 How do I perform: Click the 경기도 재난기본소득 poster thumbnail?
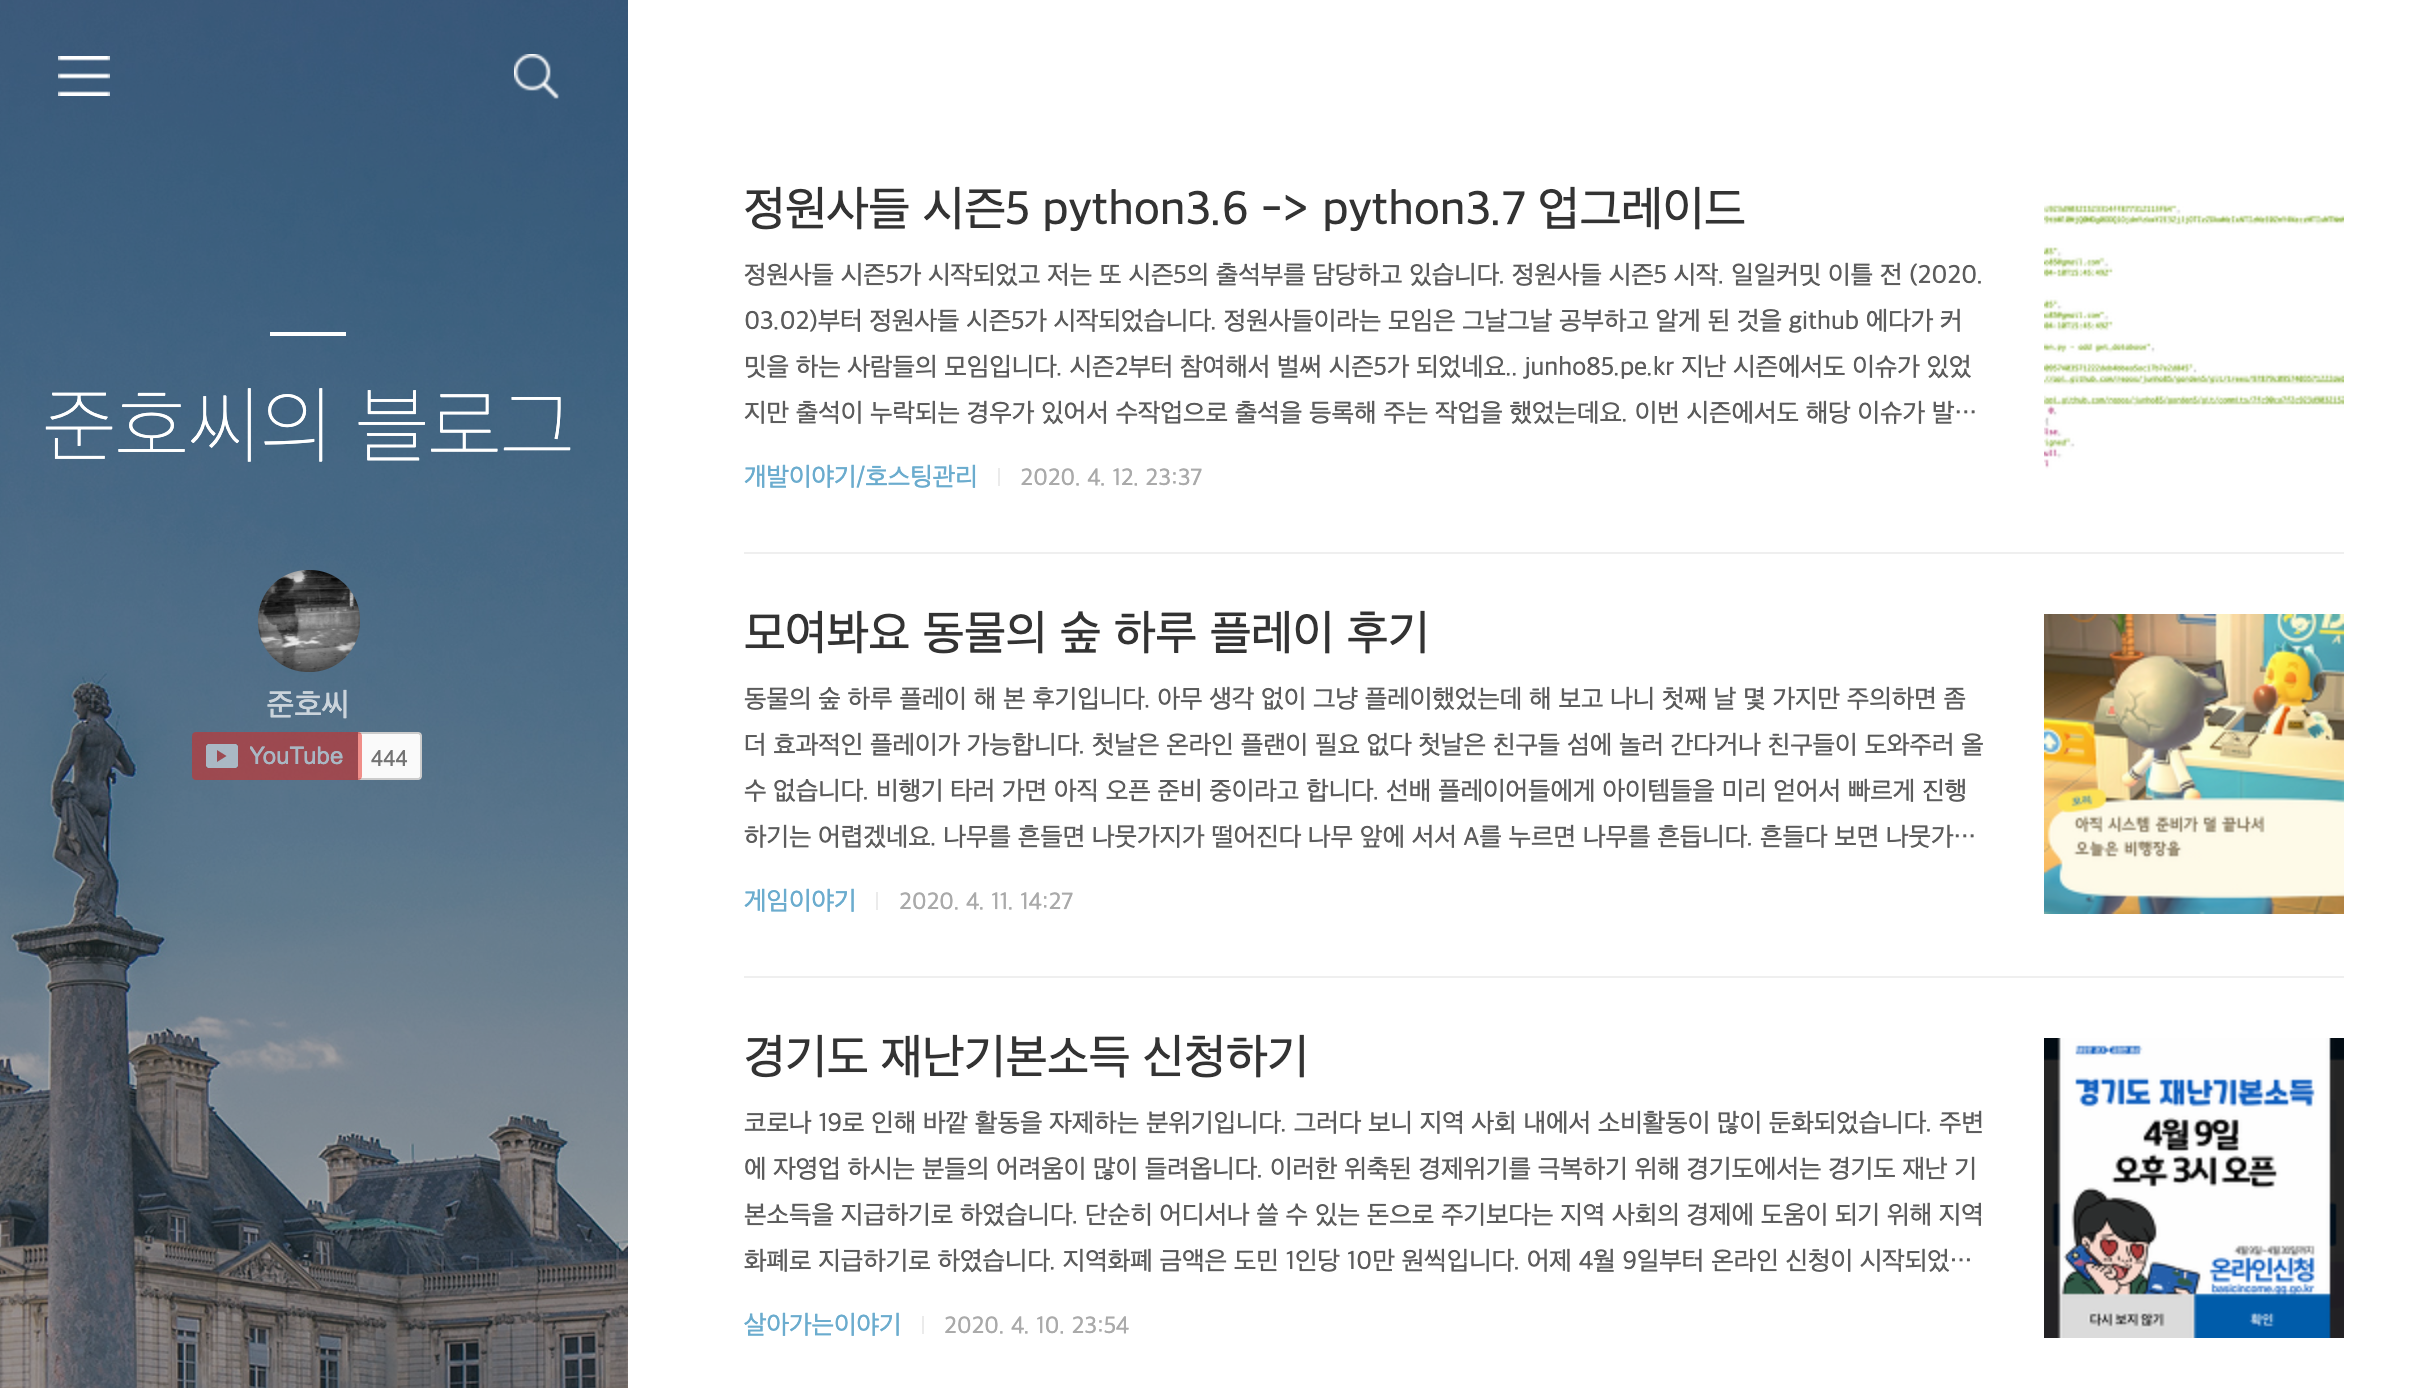[x=2192, y=1187]
